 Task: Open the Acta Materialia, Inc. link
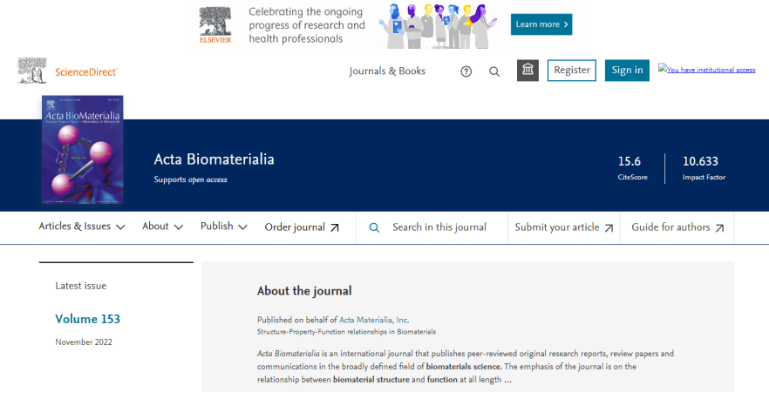(374, 320)
